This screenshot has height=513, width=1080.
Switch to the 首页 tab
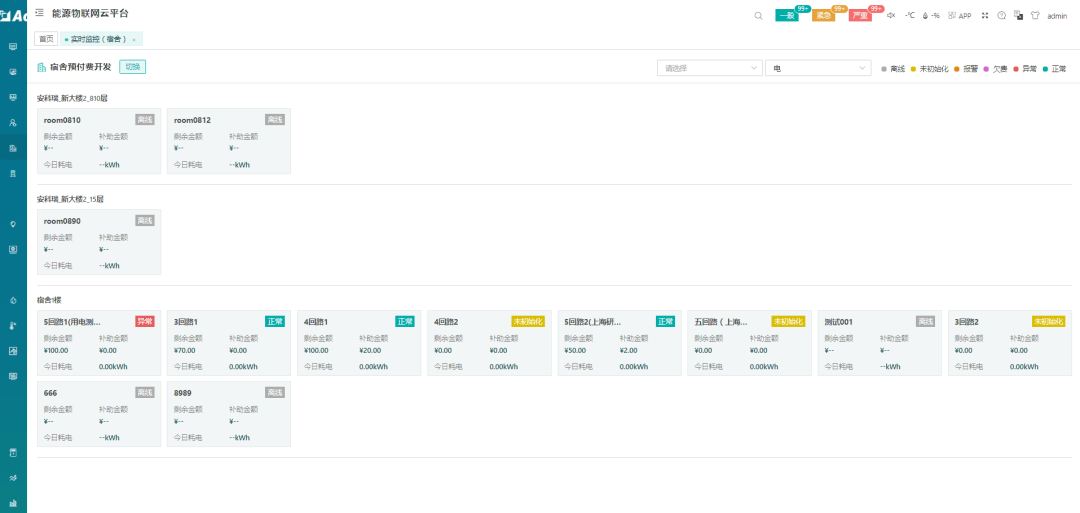point(46,39)
